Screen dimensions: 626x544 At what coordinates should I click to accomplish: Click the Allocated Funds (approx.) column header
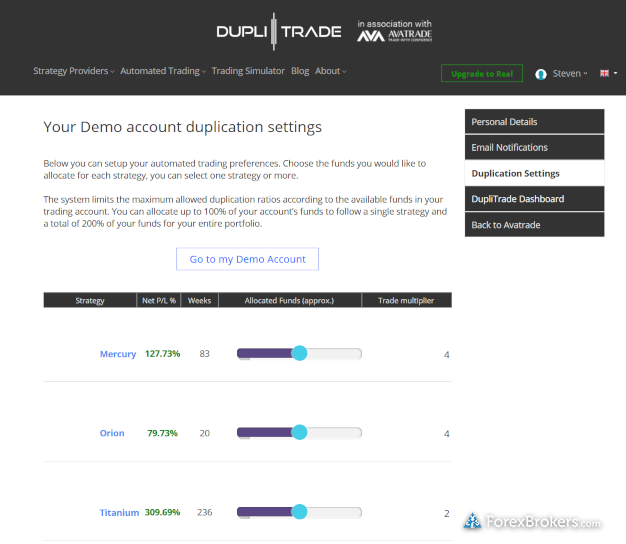289,301
